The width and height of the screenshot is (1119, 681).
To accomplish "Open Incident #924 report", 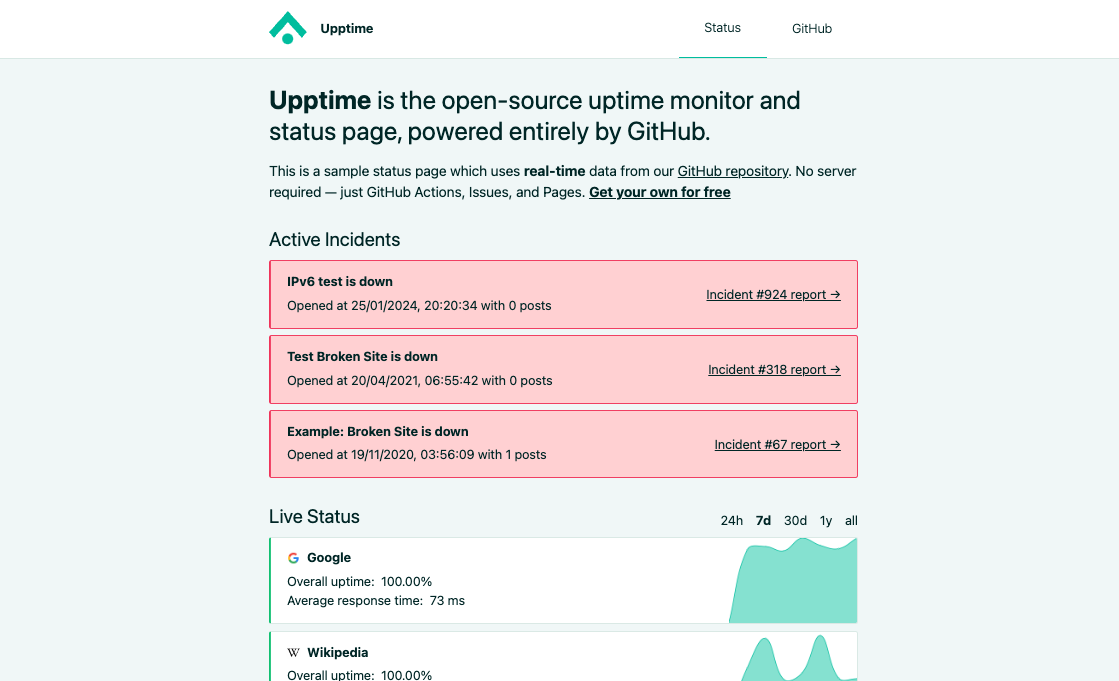I will 773,294.
